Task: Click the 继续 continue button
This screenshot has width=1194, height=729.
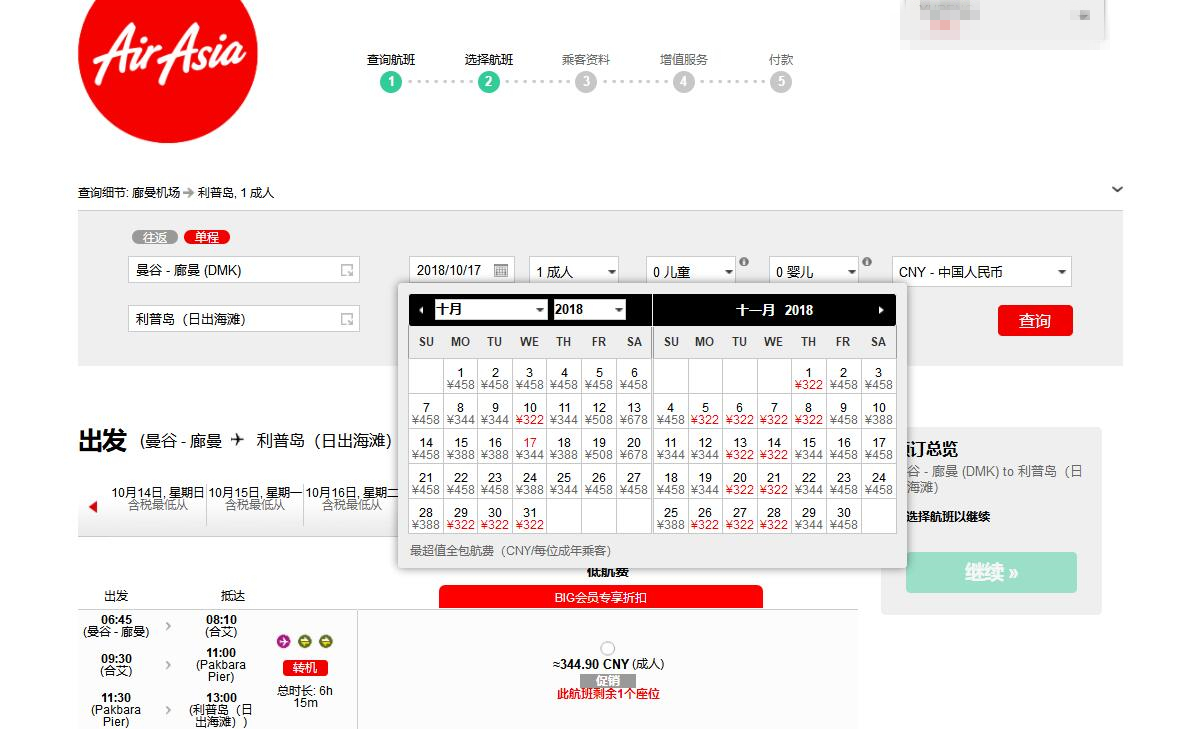Action: [x=990, y=572]
